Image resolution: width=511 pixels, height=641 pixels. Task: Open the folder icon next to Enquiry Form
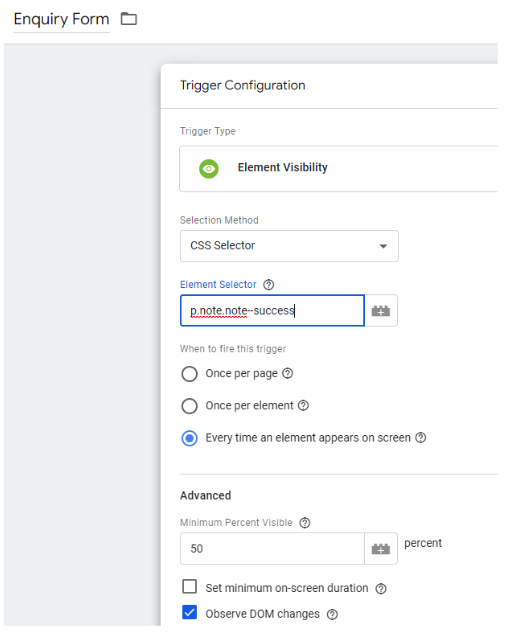[x=129, y=19]
